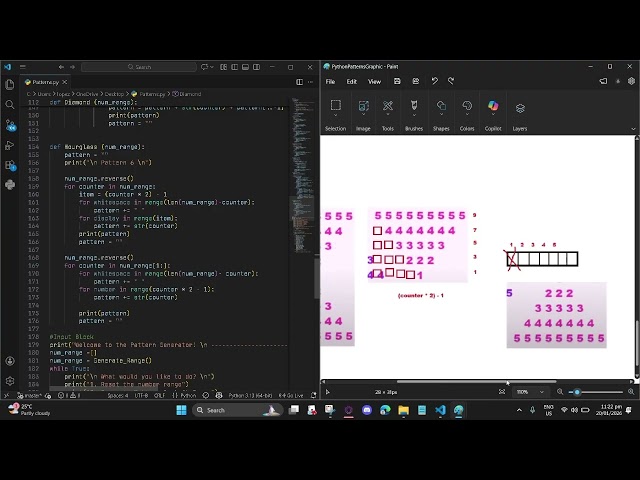Open the Extensions view in VS Code
The image size is (640, 480).
pos(11,165)
